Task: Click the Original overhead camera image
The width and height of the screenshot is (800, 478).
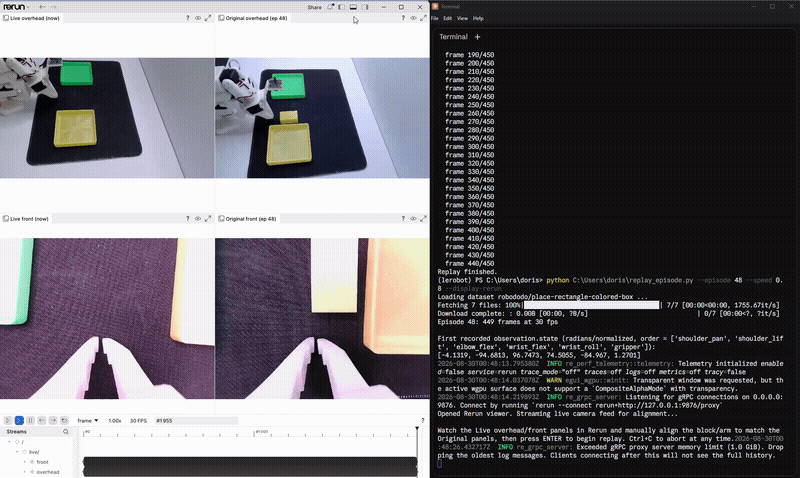Action: [x=322, y=118]
